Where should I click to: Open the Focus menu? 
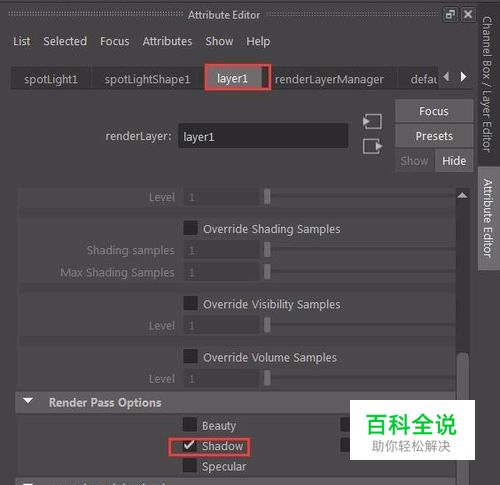tap(115, 41)
